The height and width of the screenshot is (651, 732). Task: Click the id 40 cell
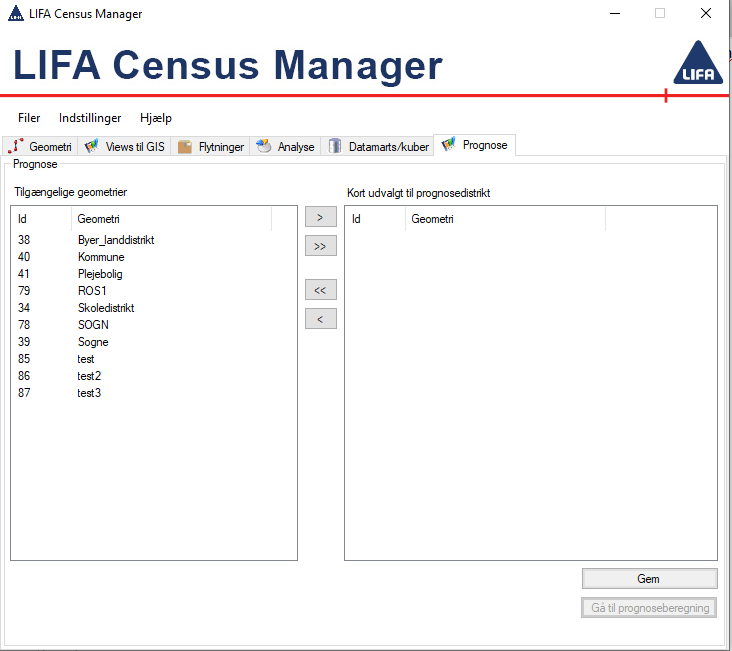coord(24,257)
